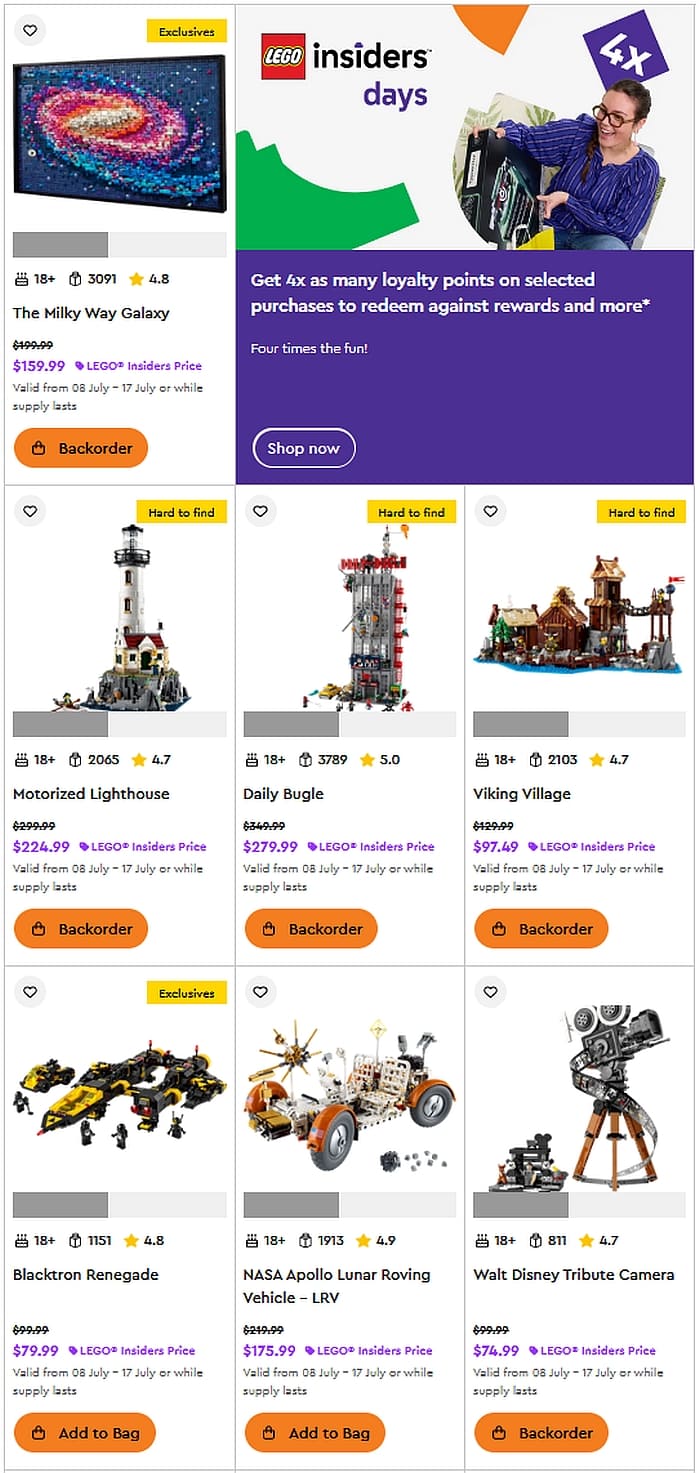Viewport: 700px width, 1473px height.
Task: Click Insiders Price tag icon on Viking Village
Action: coord(533,847)
